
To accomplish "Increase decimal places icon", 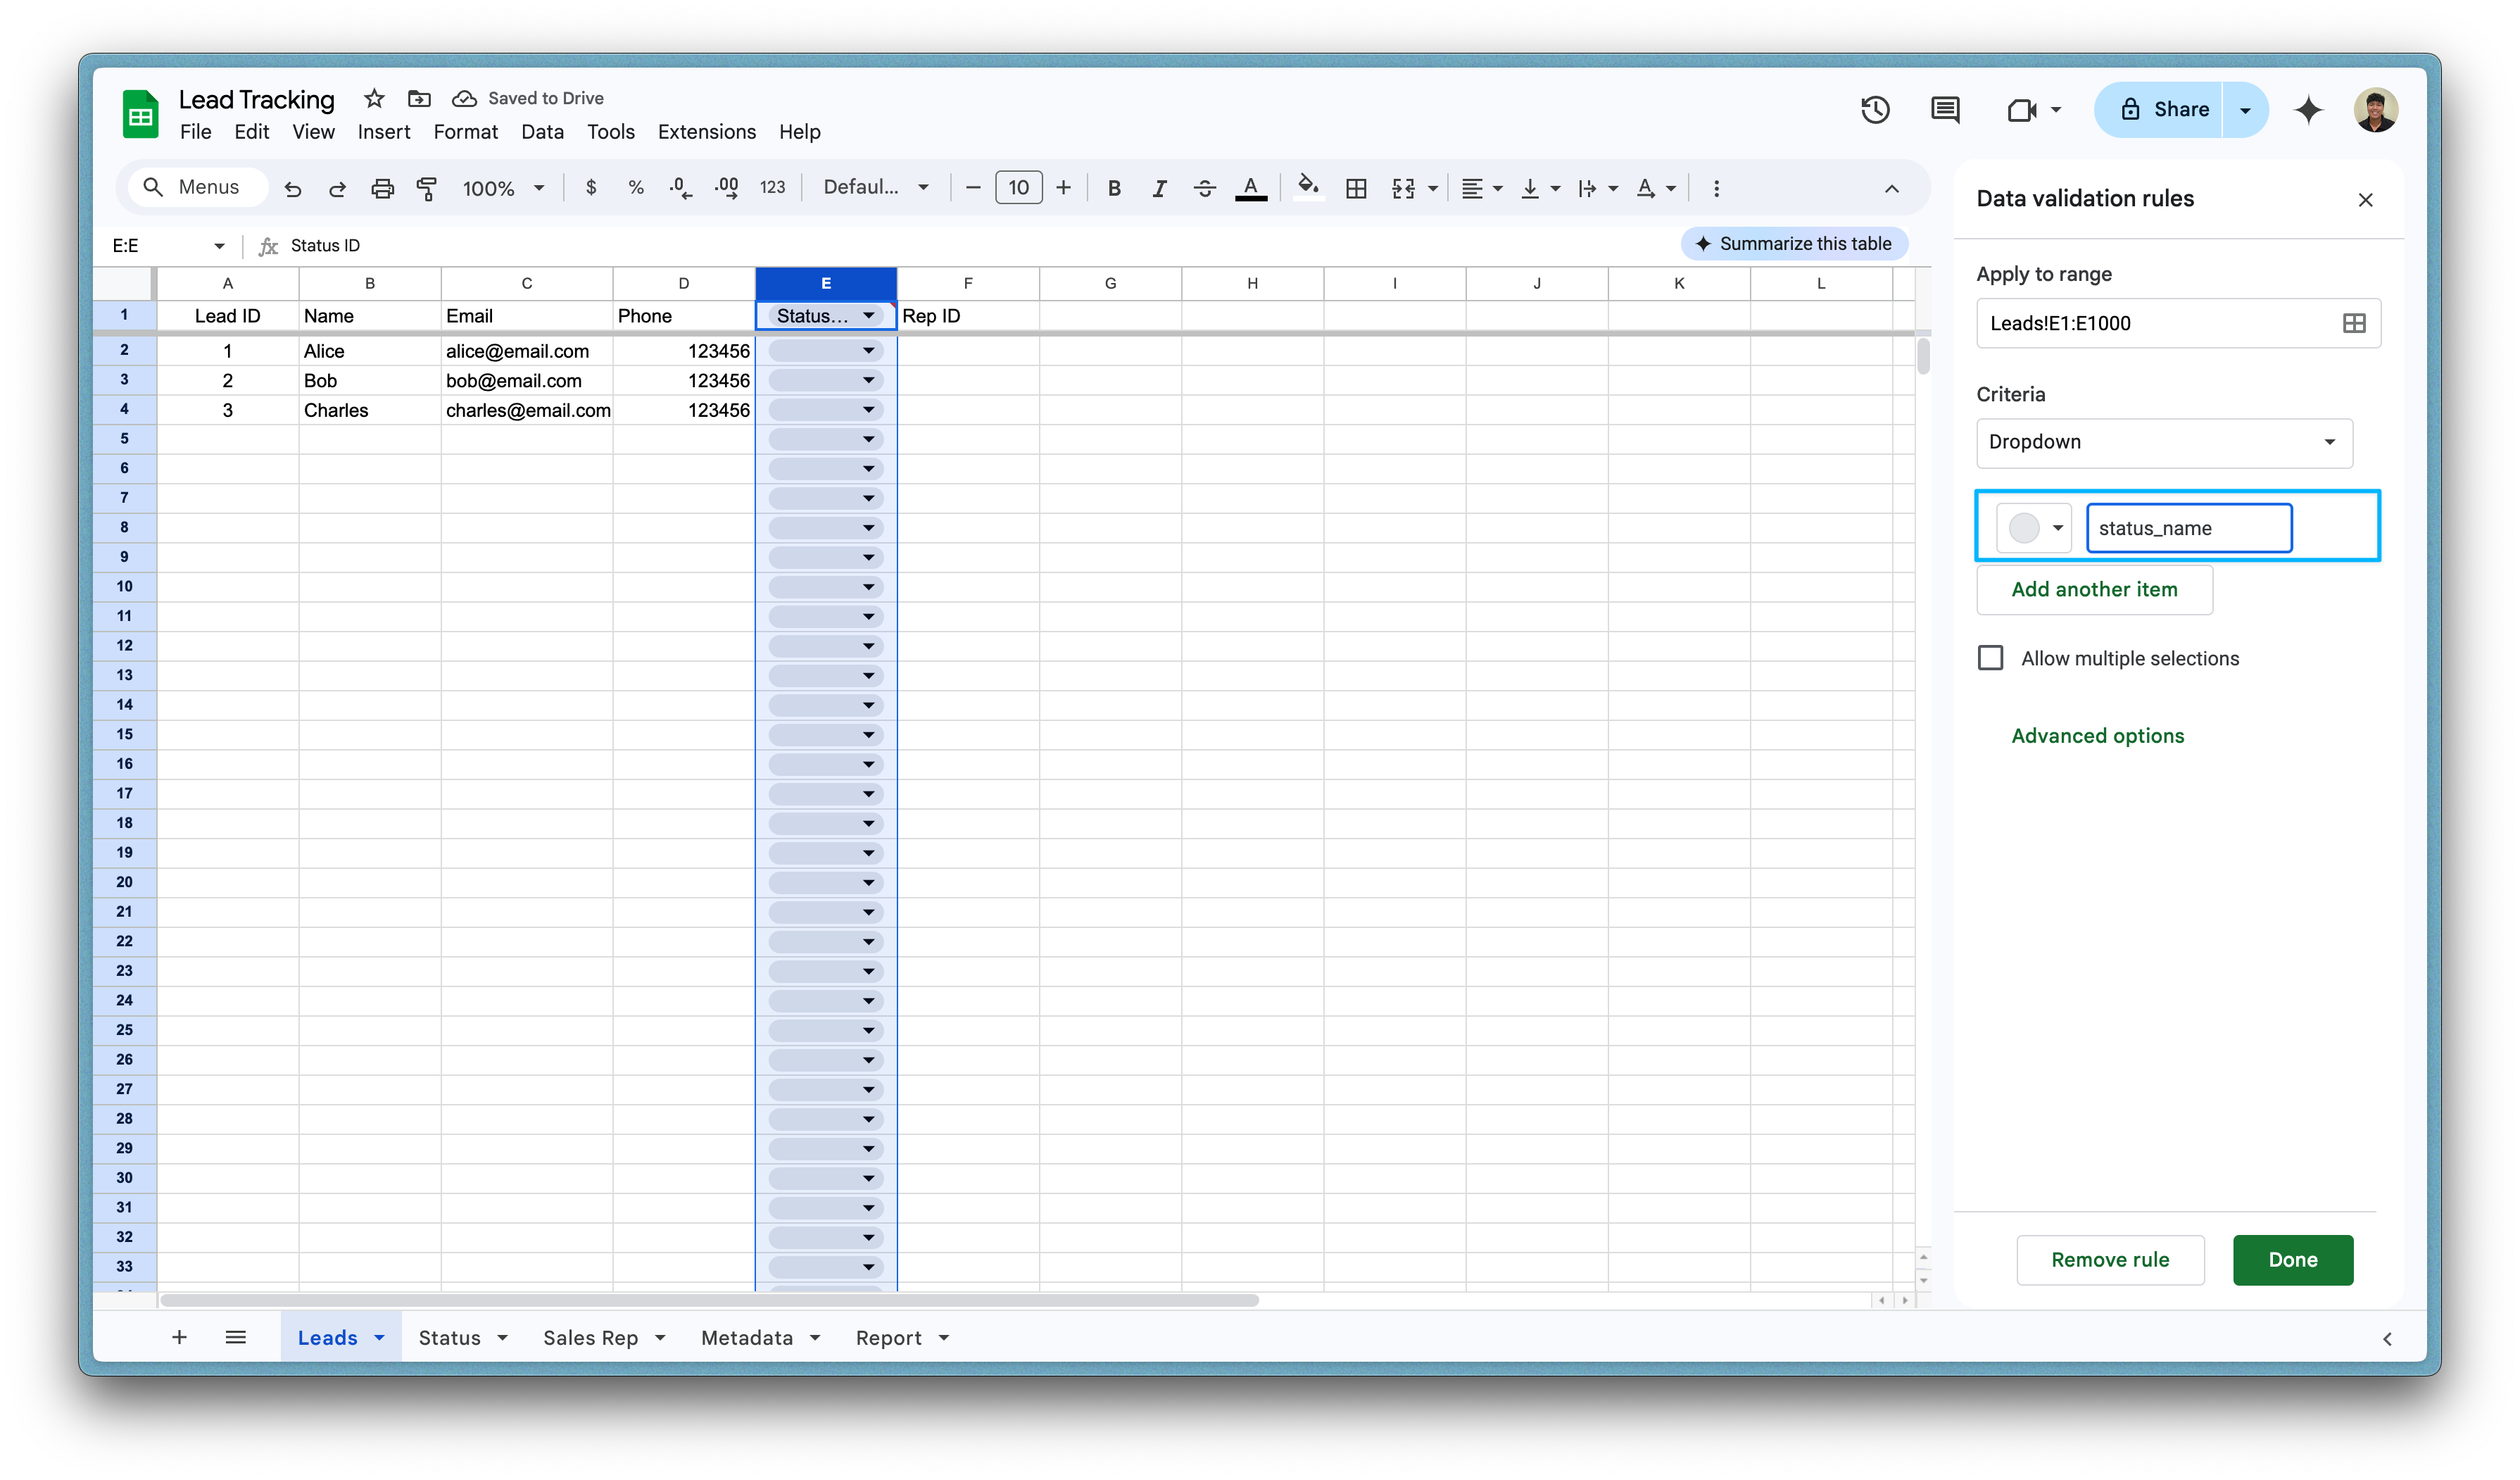I will tap(727, 187).
